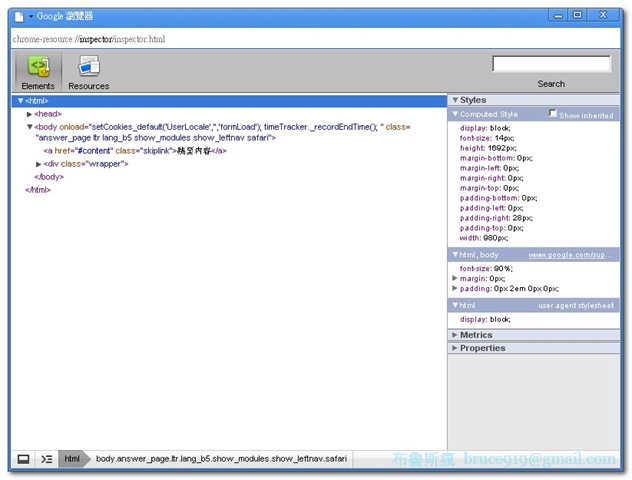Click the chrome-resource address bar
632x480 pixels.
pos(315,39)
